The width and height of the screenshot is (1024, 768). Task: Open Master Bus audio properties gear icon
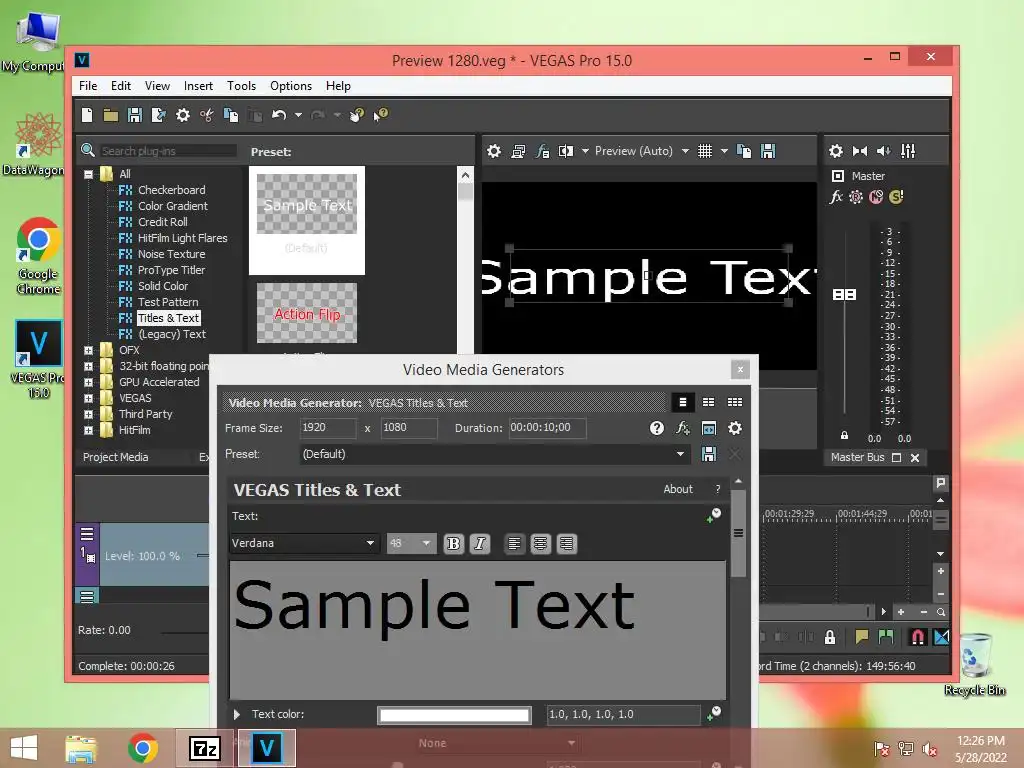point(836,152)
